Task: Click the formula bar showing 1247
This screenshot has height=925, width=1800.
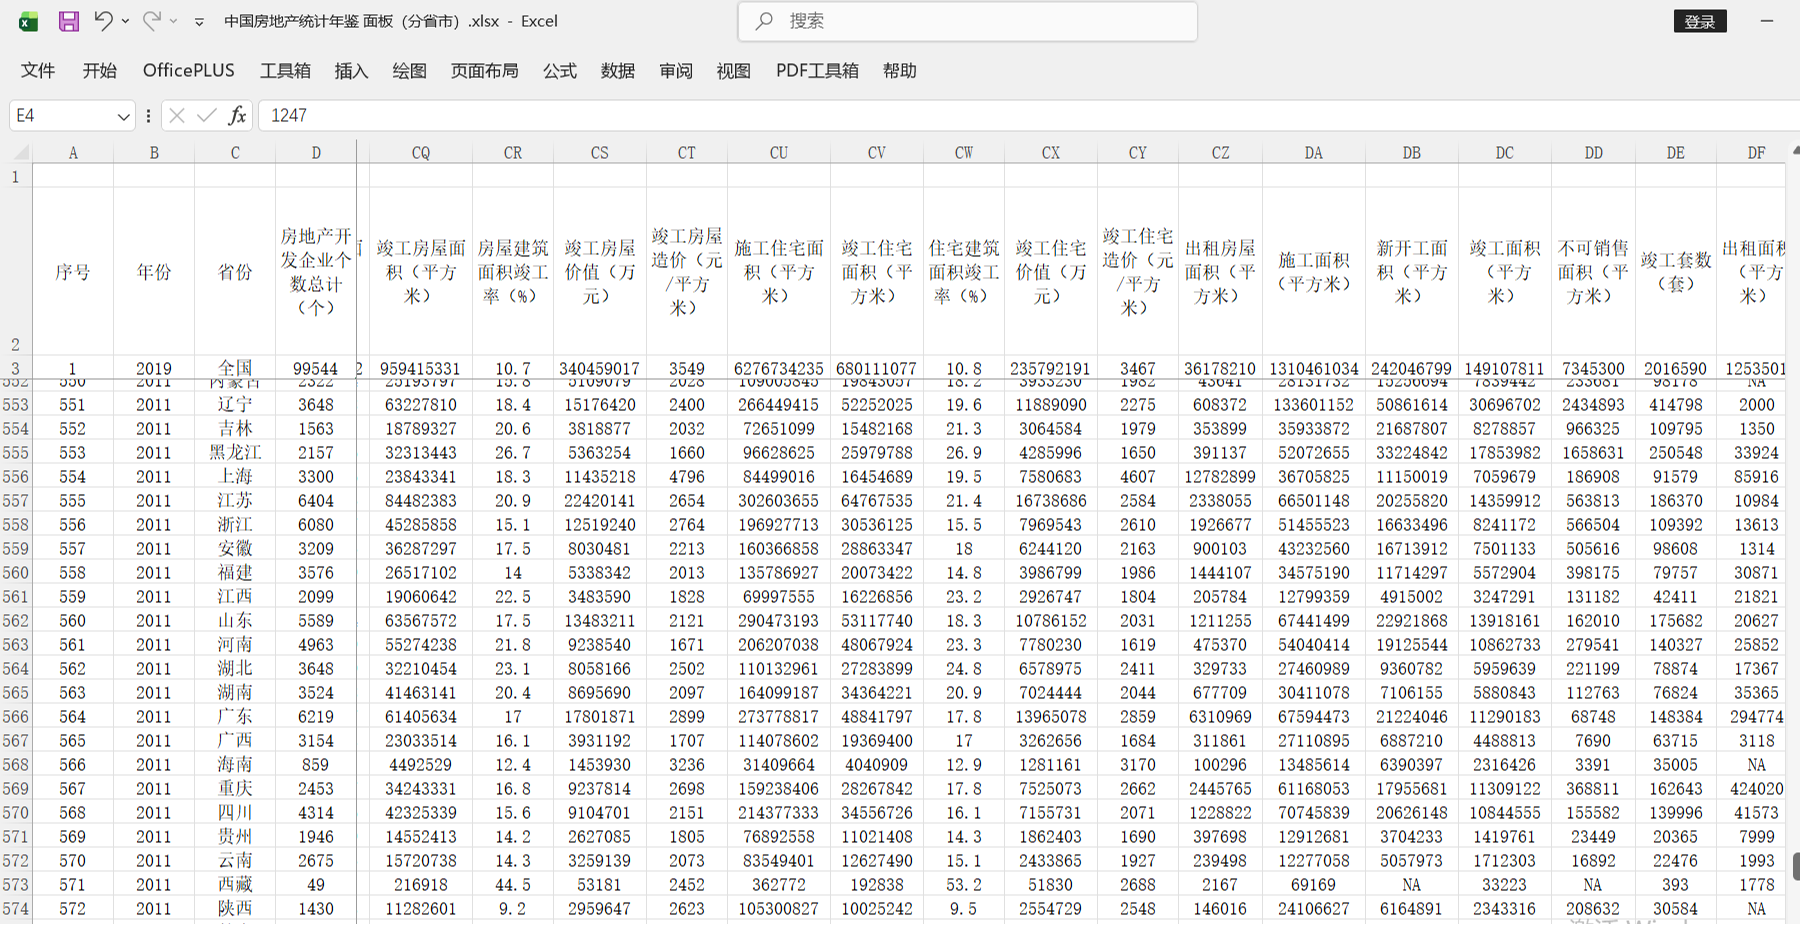Action: click(1028, 115)
